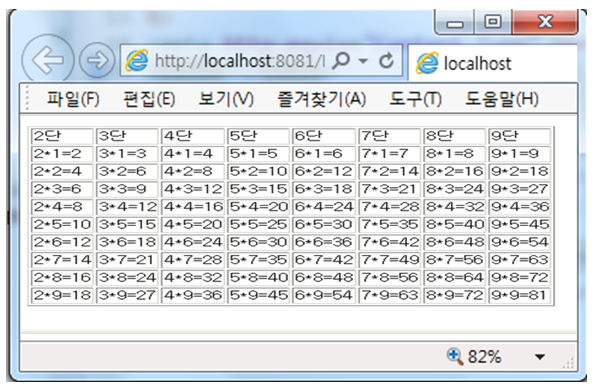
Task: Click the cell 3*3=9
Action: [x=127, y=189]
